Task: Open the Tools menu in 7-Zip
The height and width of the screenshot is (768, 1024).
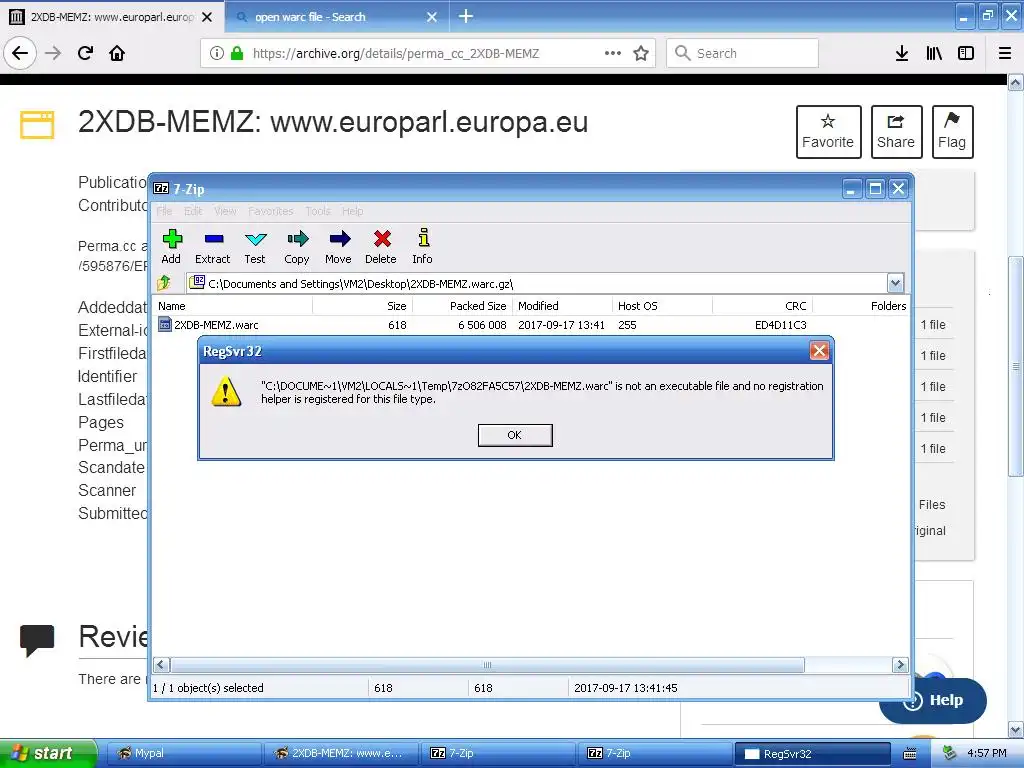Action: coord(317,211)
